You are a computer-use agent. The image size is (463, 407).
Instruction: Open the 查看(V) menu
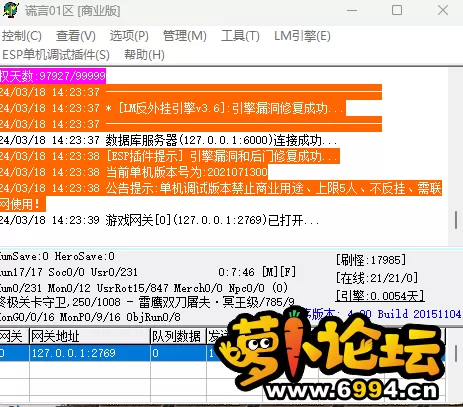coord(76,36)
